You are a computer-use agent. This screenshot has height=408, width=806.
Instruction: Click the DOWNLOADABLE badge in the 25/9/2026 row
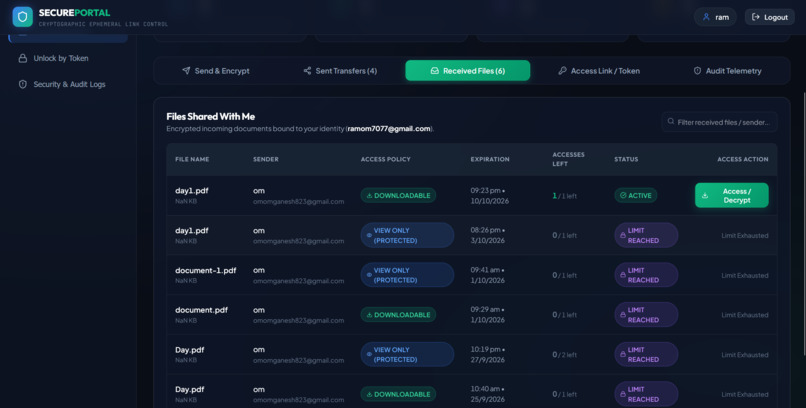[x=398, y=394]
